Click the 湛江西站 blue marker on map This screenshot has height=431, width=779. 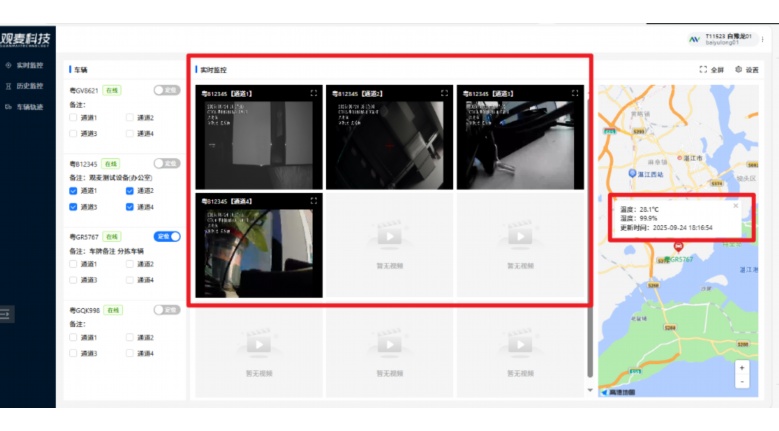632,173
